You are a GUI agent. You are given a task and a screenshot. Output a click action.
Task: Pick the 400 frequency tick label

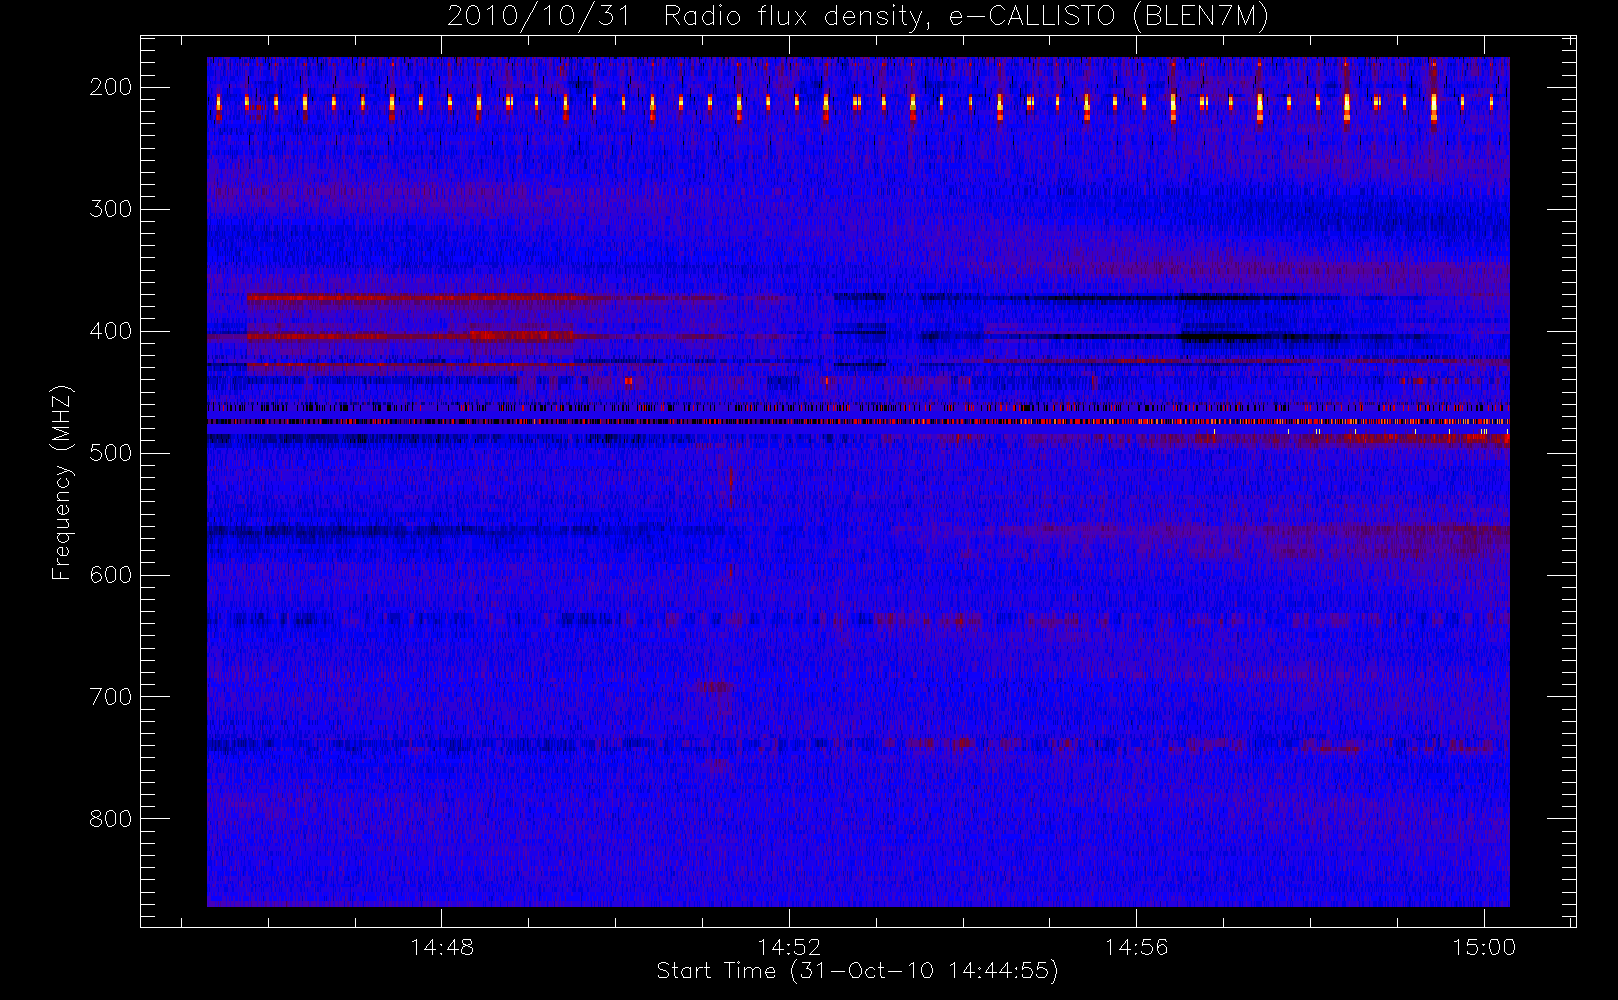coord(110,331)
